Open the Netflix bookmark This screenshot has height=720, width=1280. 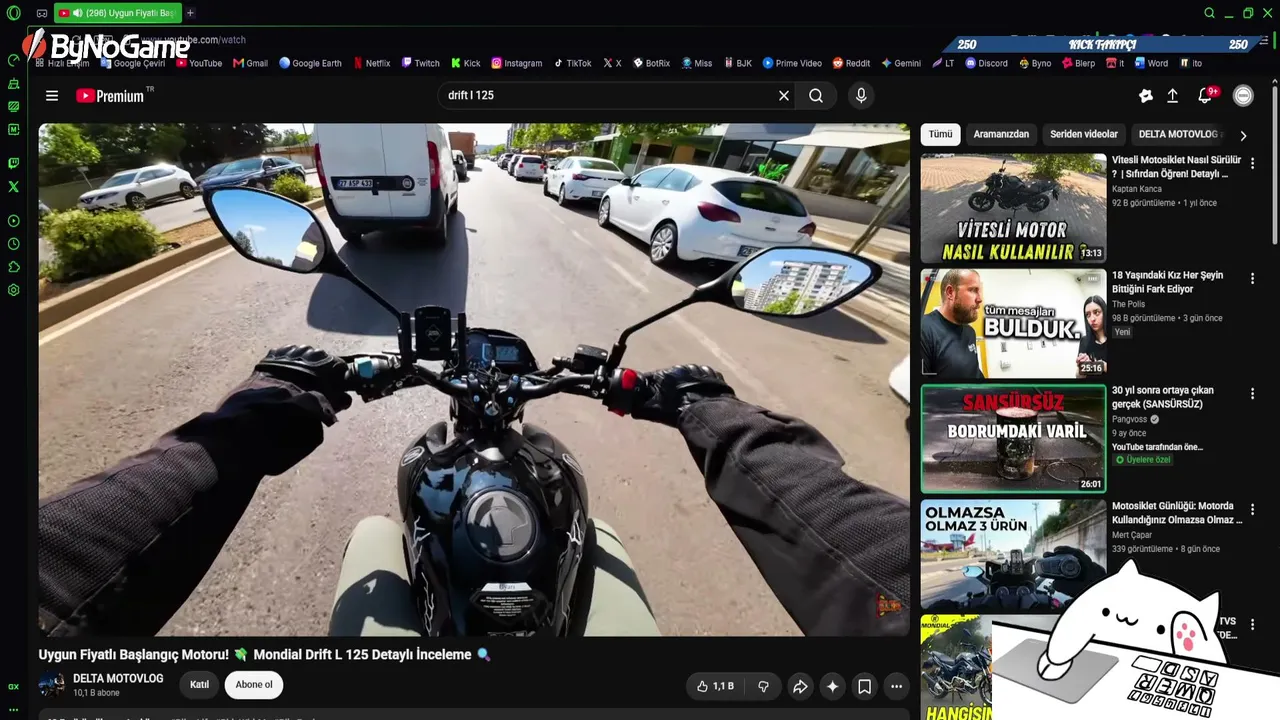pyautogui.click(x=370, y=63)
